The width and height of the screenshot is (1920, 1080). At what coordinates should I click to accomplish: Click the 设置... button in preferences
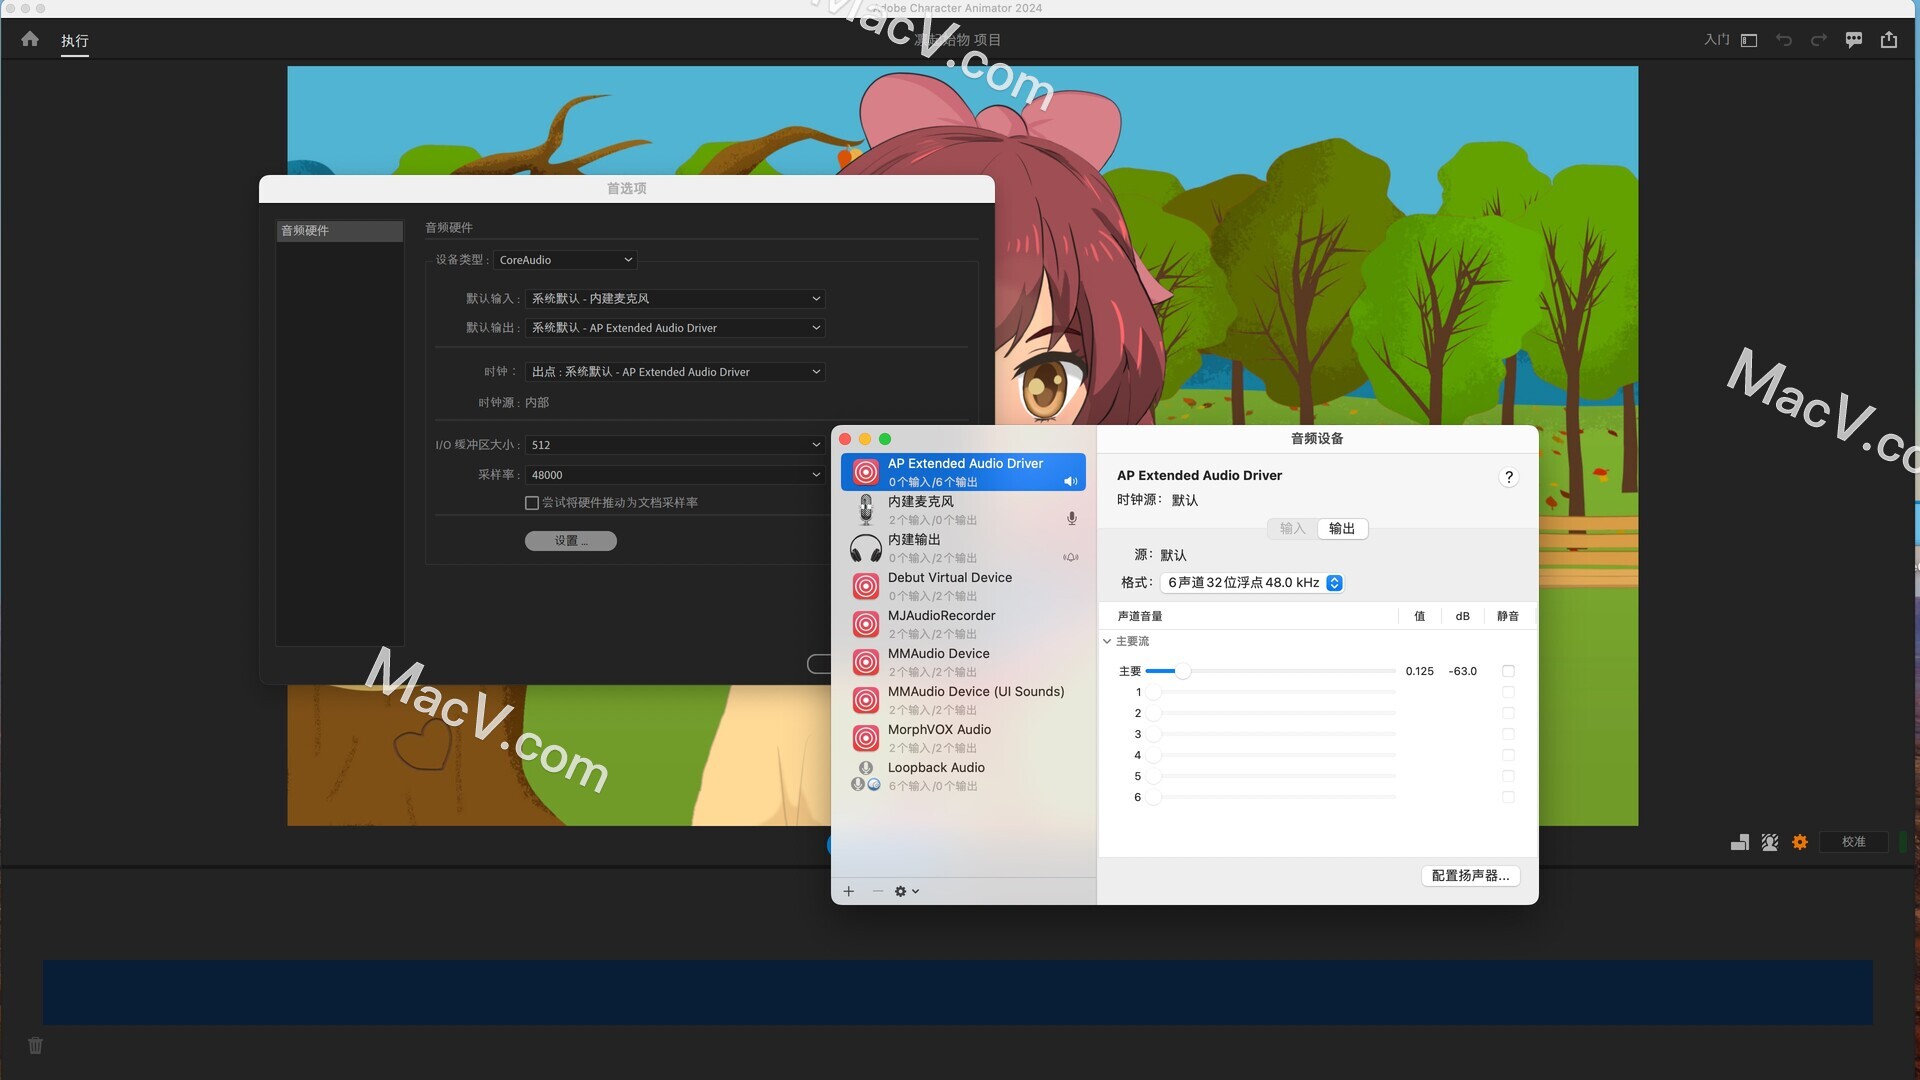coord(571,541)
